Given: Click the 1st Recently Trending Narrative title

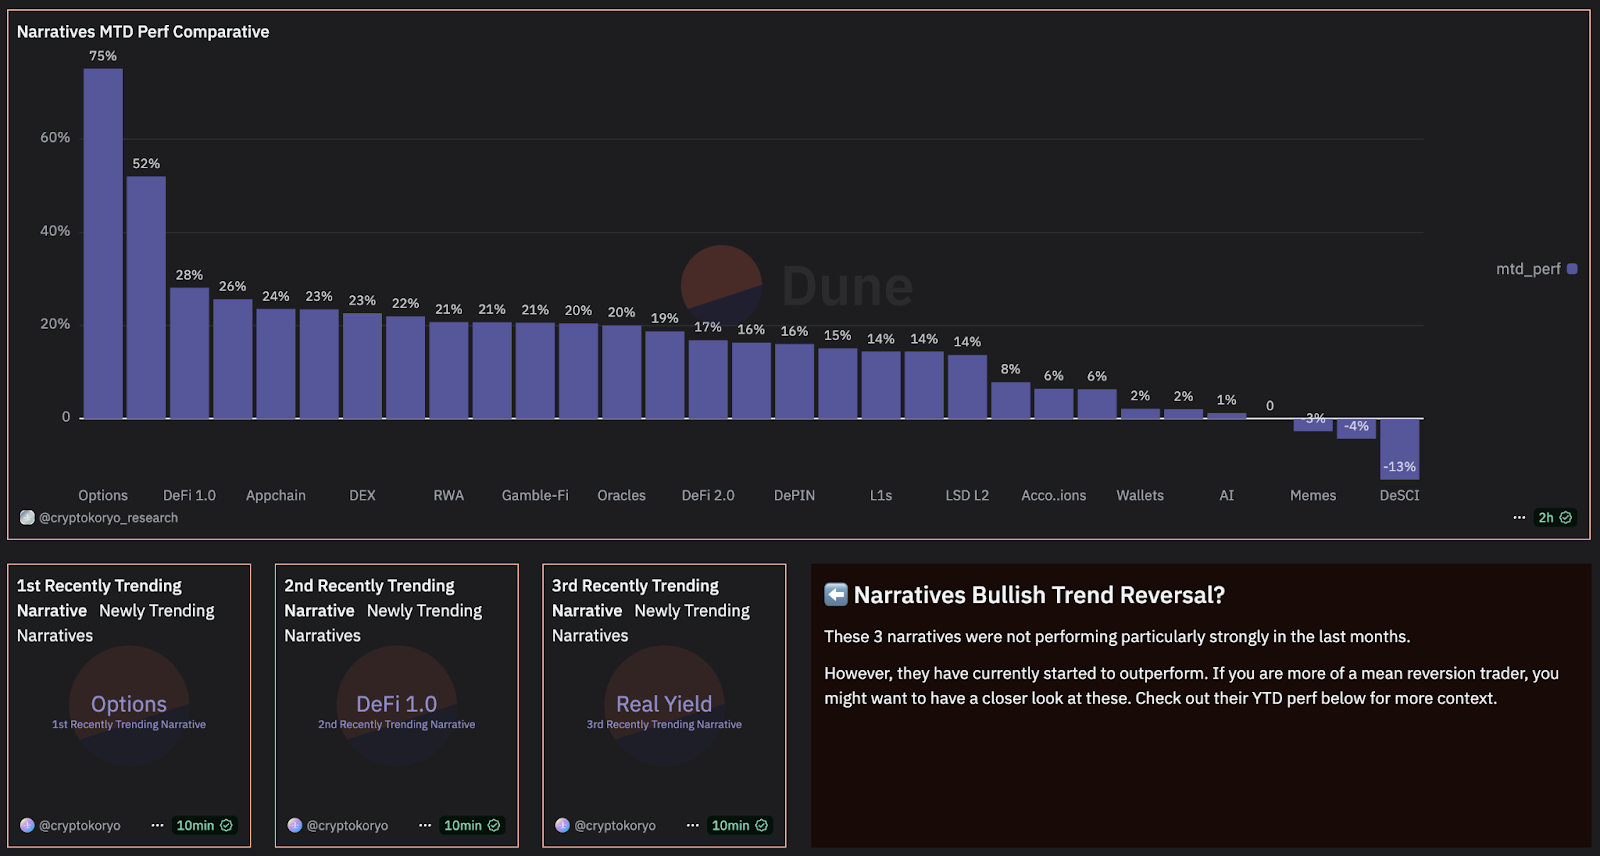Looking at the screenshot, I should 99,598.
